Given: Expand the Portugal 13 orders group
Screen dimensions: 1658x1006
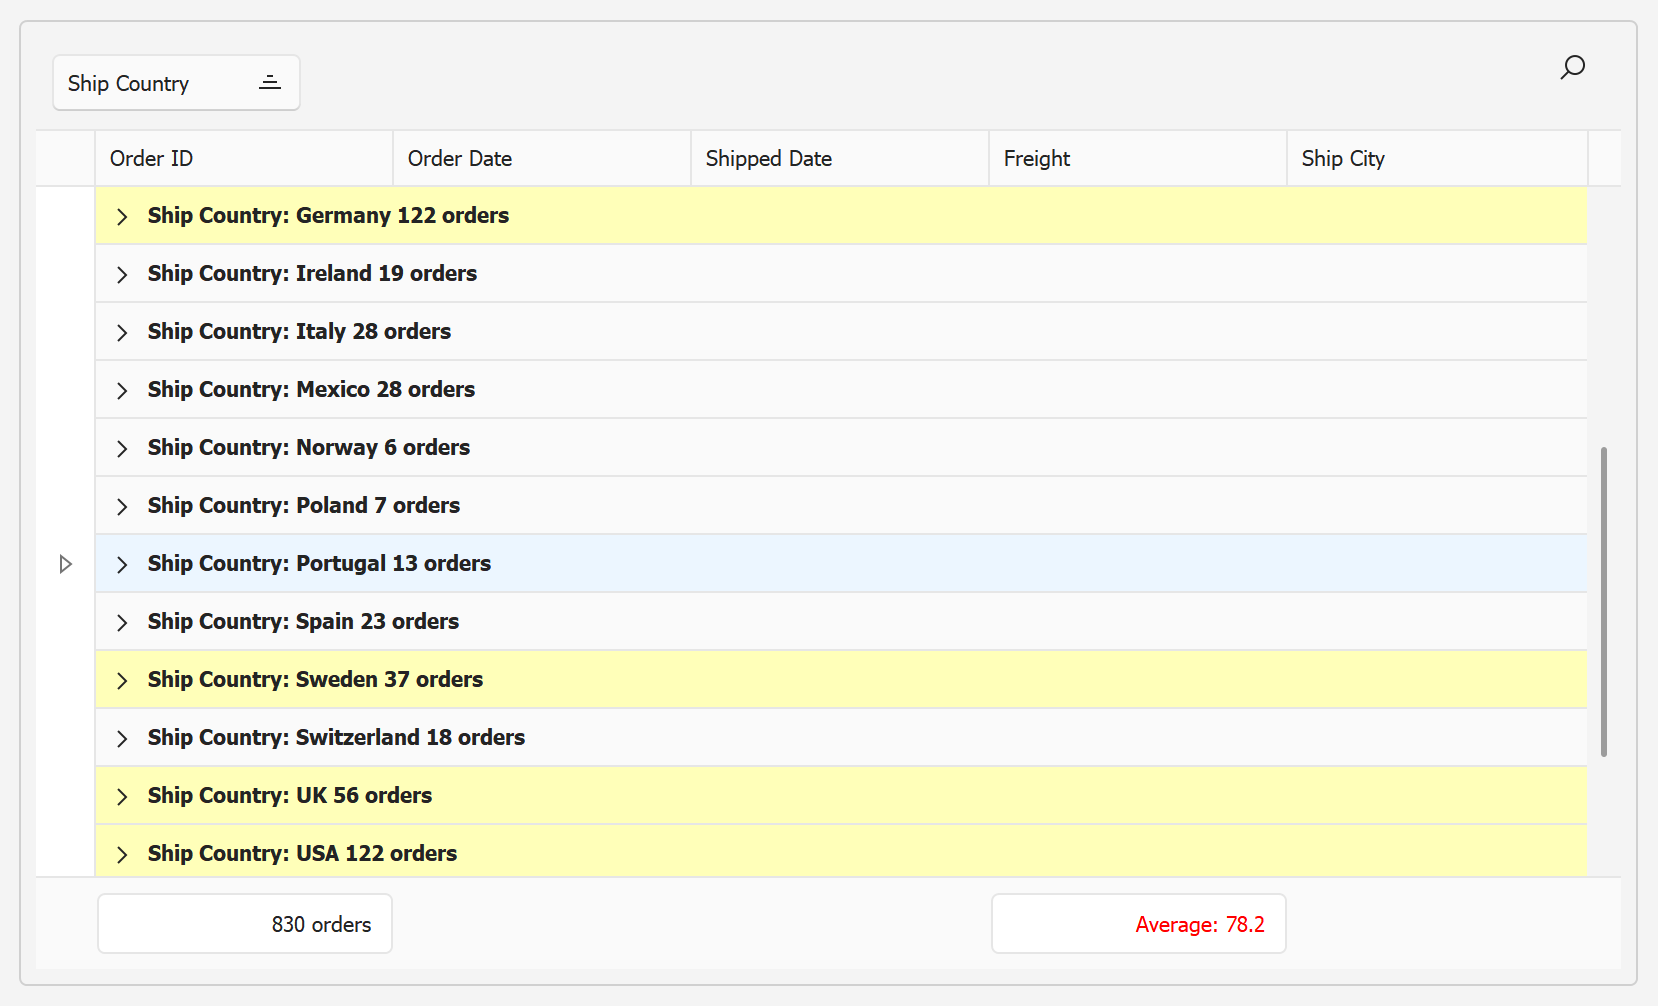Looking at the screenshot, I should point(122,564).
